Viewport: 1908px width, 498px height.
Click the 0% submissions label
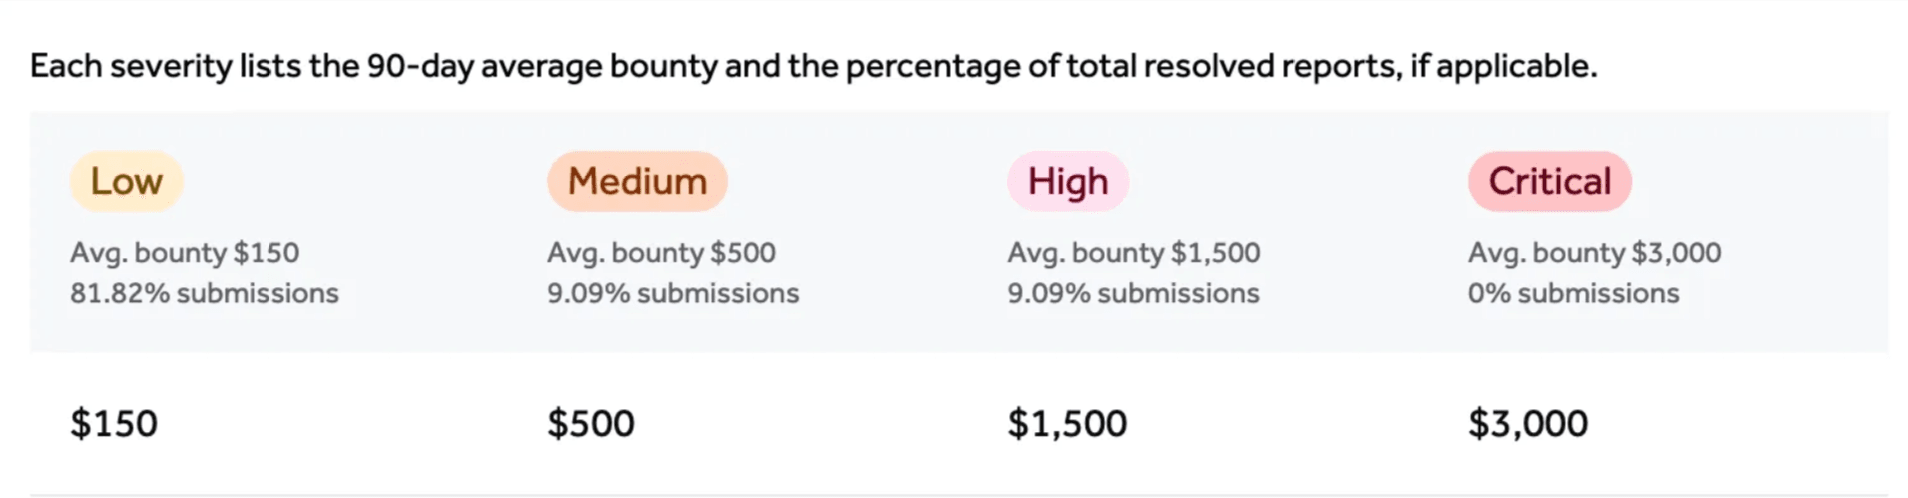coord(1573,294)
